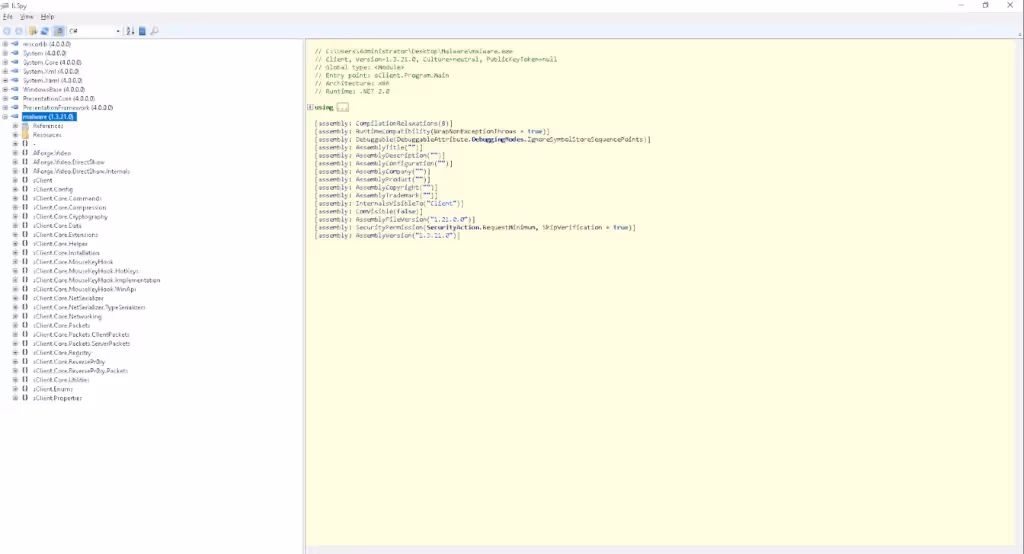Screen dimensions: 1024x554
Task: Select malware (1.3.21.0) in the tree
Action: (49, 116)
